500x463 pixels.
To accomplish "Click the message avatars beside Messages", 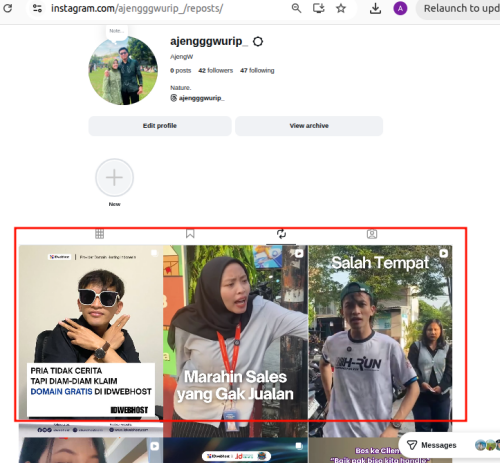I will [x=487, y=445].
